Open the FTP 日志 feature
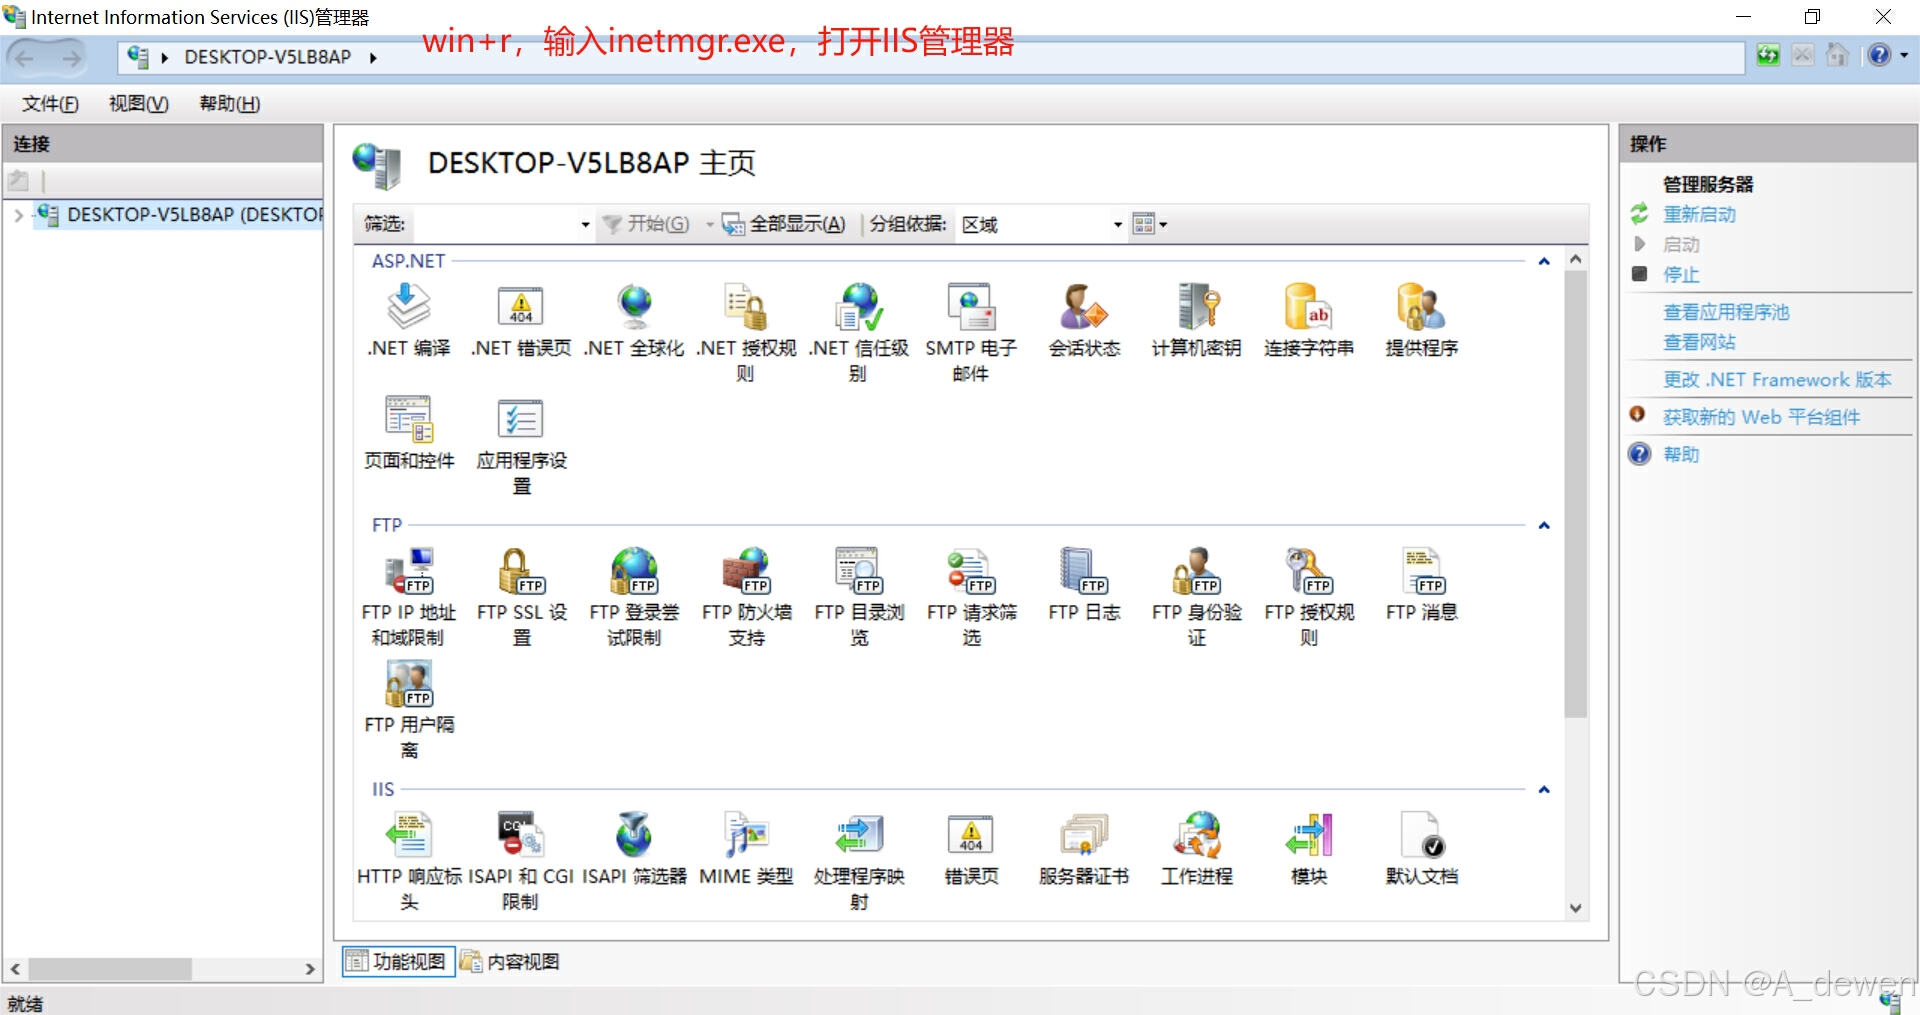This screenshot has width=1920, height=1015. tap(1084, 585)
